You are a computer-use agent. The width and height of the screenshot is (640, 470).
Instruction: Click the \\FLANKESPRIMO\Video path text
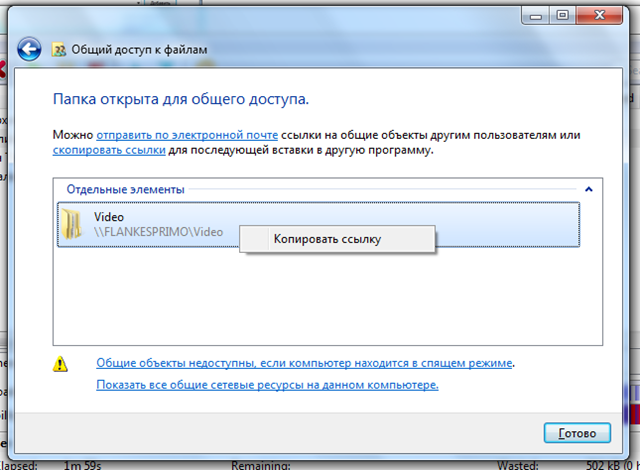(x=158, y=232)
